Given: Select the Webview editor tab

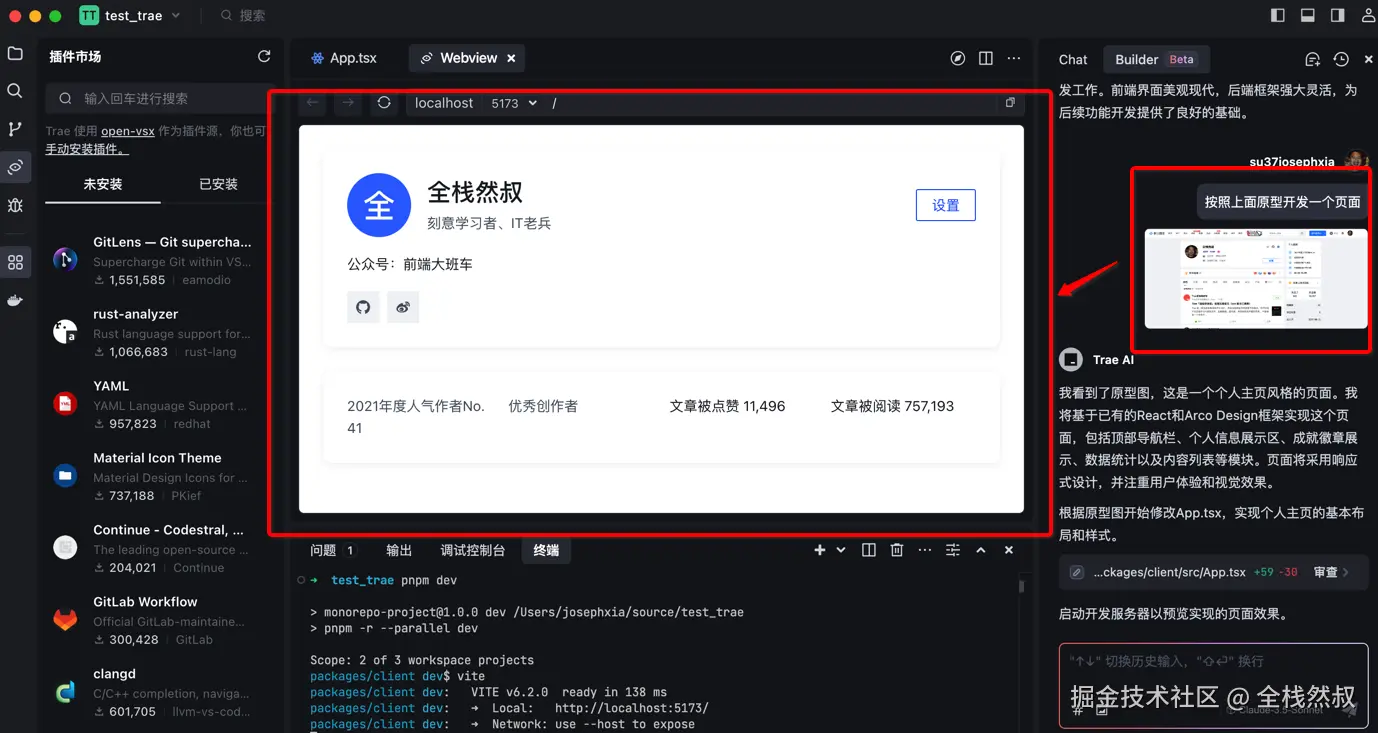Looking at the screenshot, I should (467, 58).
